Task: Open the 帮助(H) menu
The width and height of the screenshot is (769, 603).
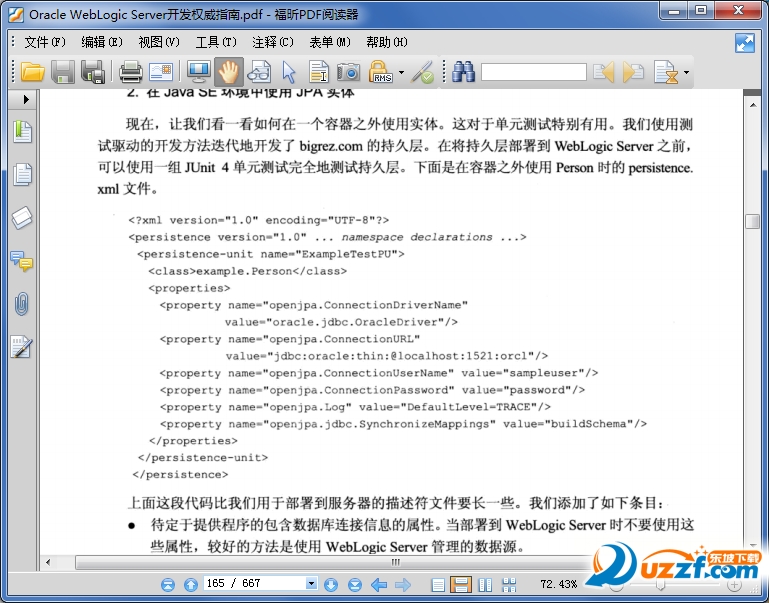Action: (x=386, y=42)
